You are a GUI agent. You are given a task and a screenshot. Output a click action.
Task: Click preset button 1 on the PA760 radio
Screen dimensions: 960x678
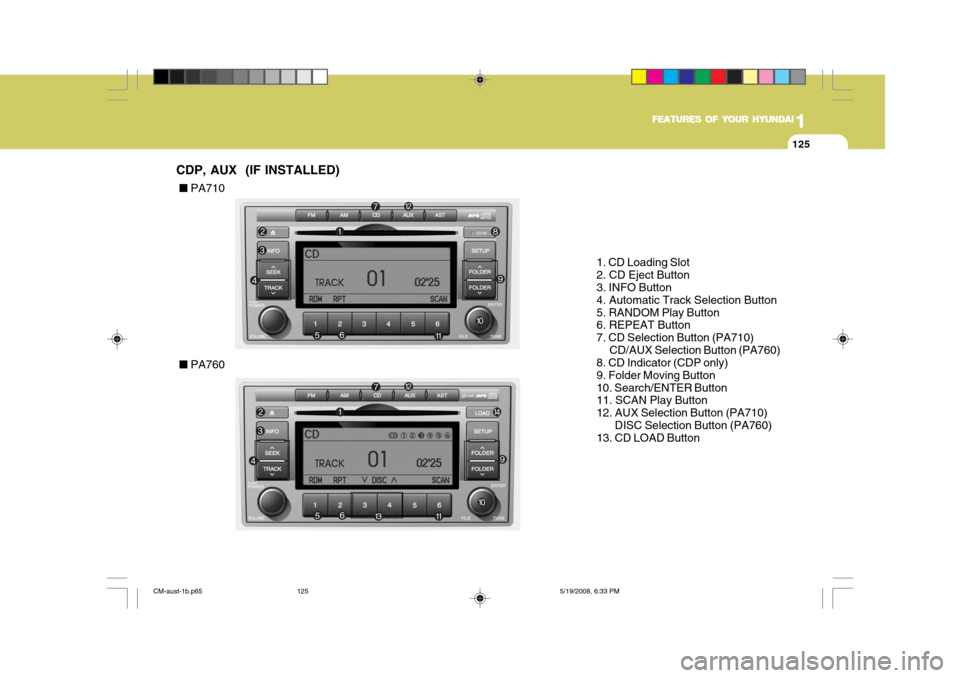pos(315,505)
